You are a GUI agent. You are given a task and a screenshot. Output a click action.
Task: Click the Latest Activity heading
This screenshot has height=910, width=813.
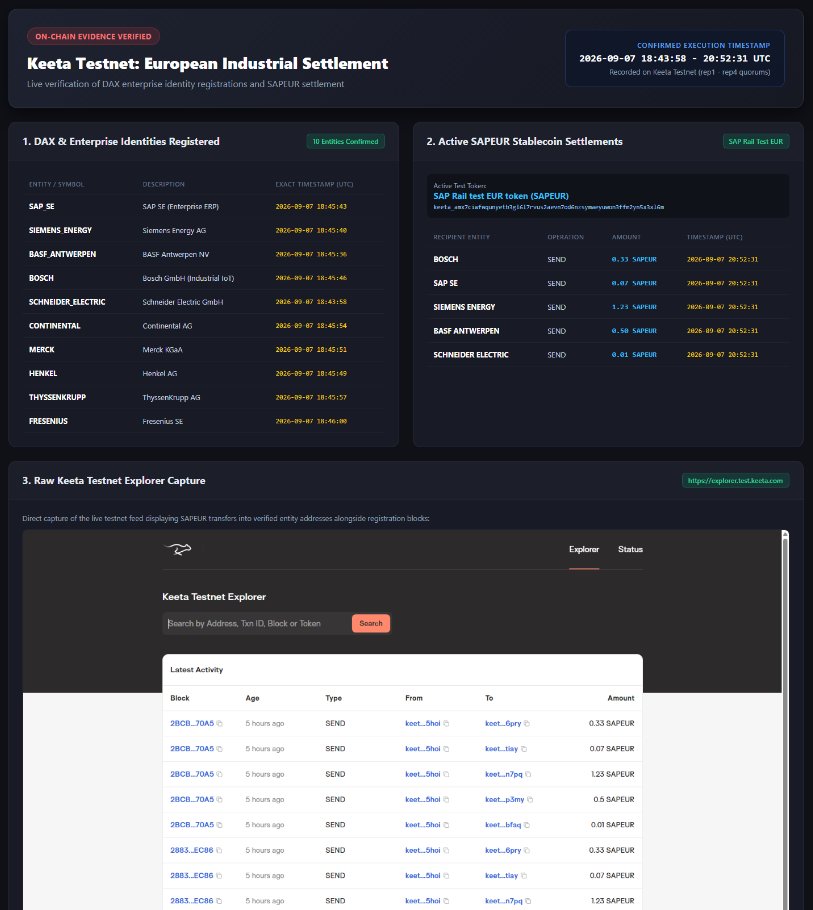(197, 670)
